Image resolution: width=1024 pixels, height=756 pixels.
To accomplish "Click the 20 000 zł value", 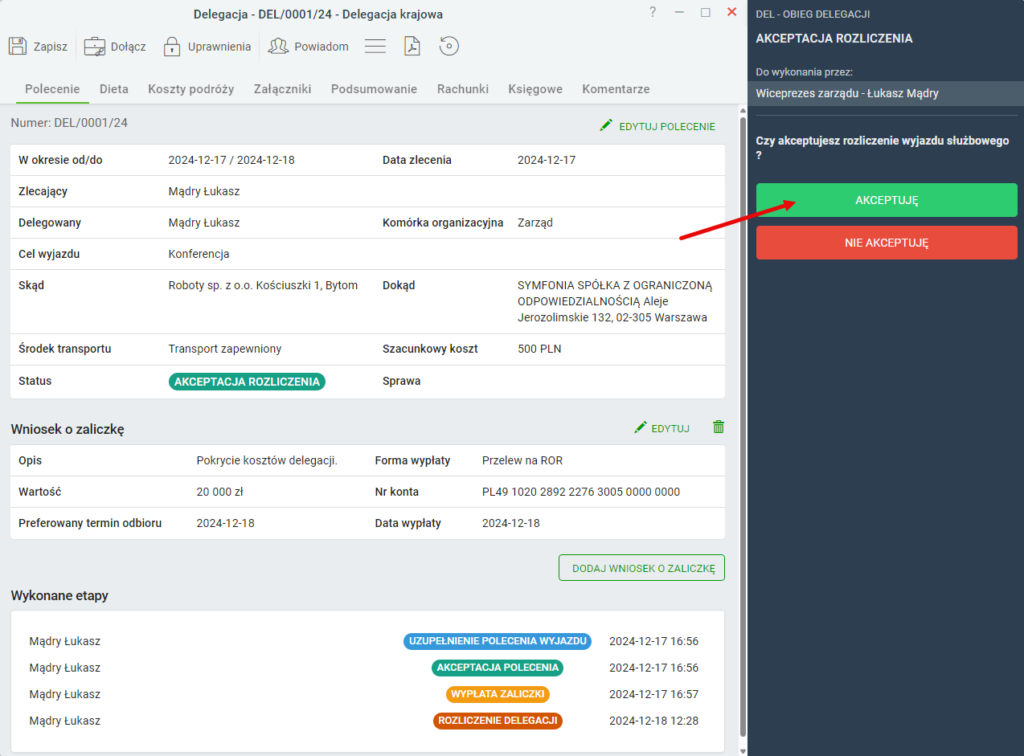I will [x=219, y=492].
